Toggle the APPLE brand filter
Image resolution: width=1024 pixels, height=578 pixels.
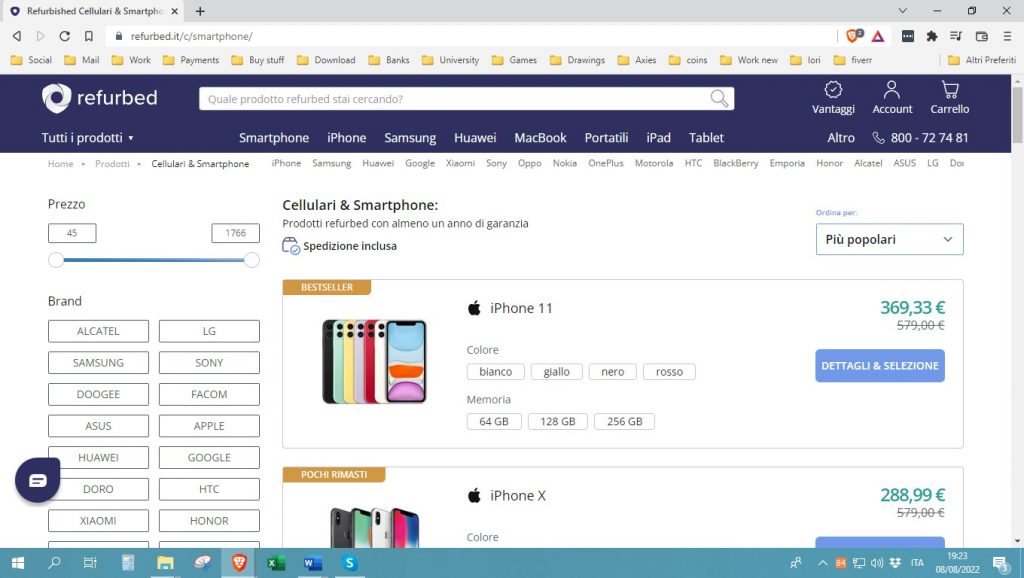click(209, 426)
